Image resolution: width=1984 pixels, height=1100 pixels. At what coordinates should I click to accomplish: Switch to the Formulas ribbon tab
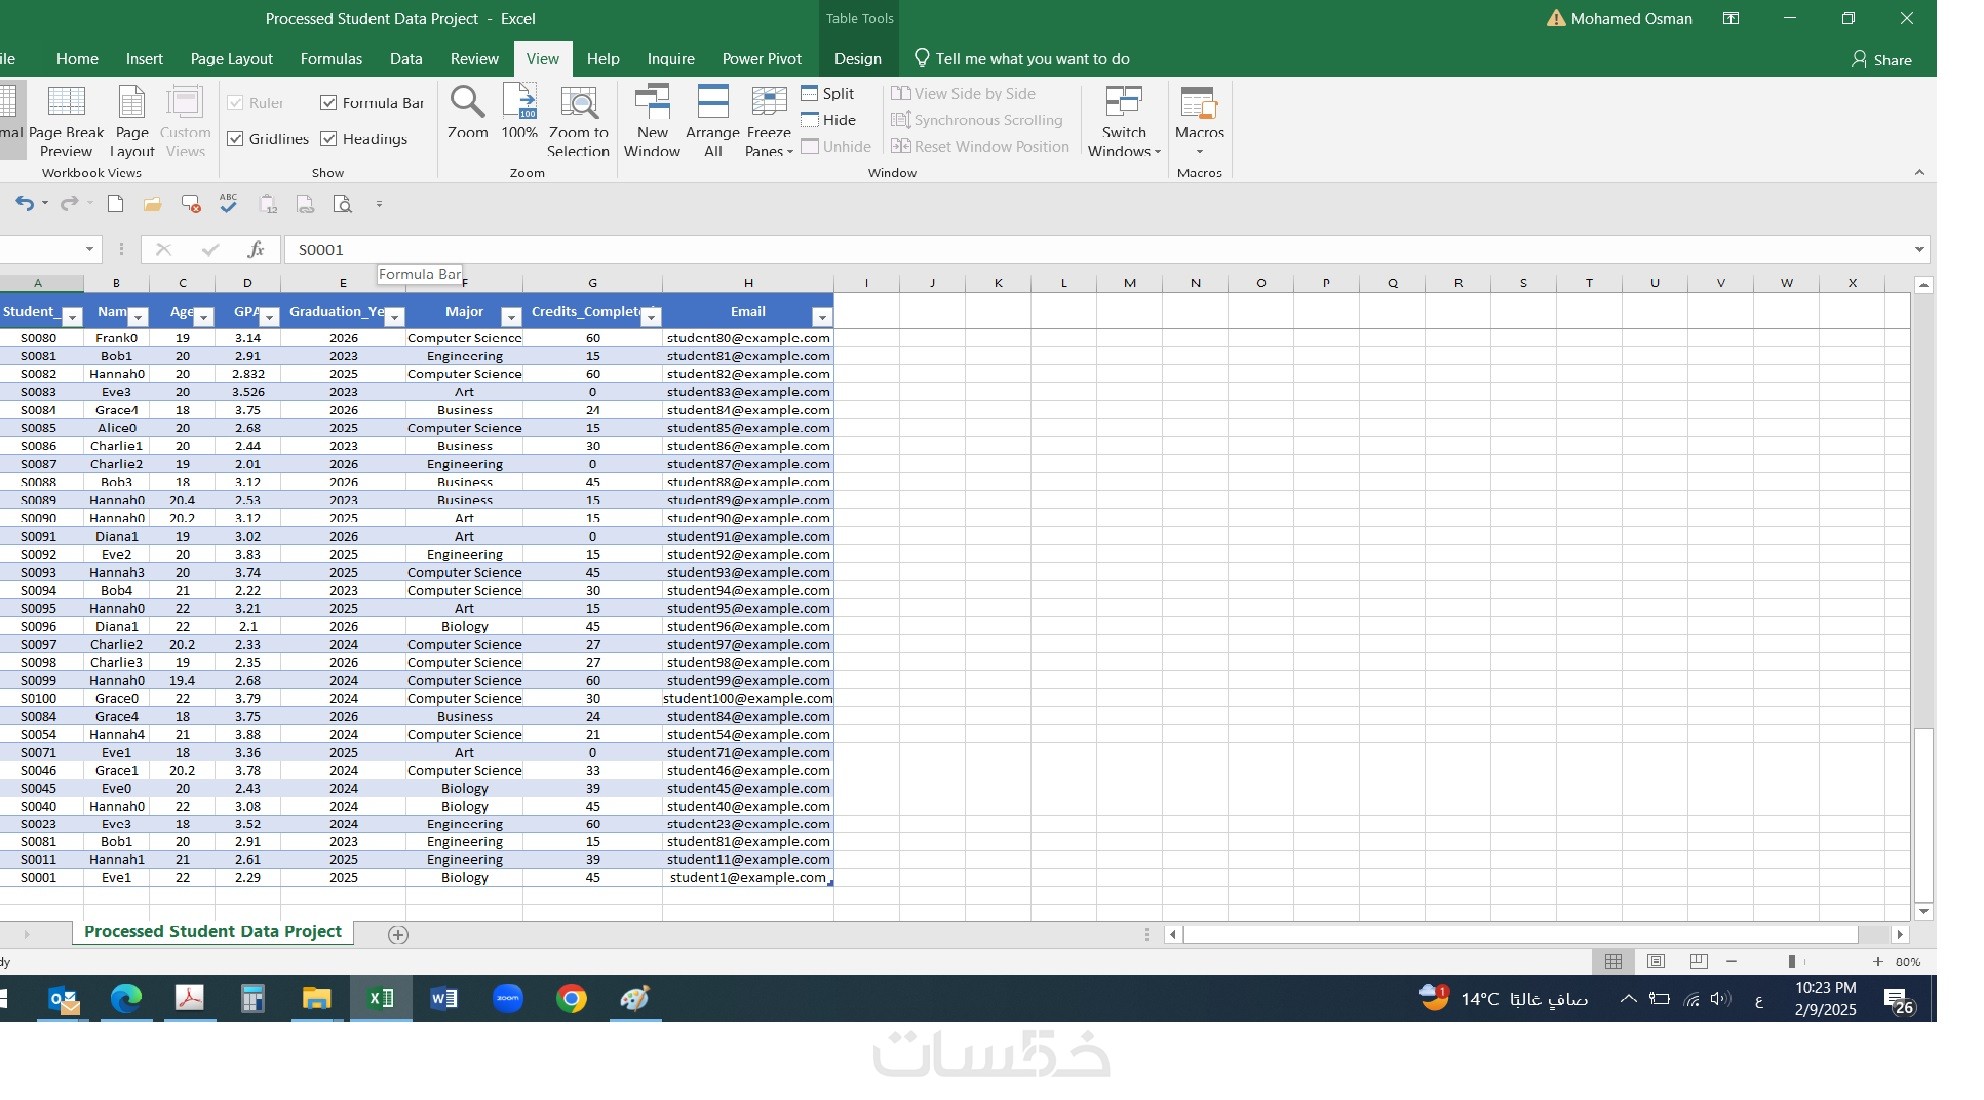331,59
